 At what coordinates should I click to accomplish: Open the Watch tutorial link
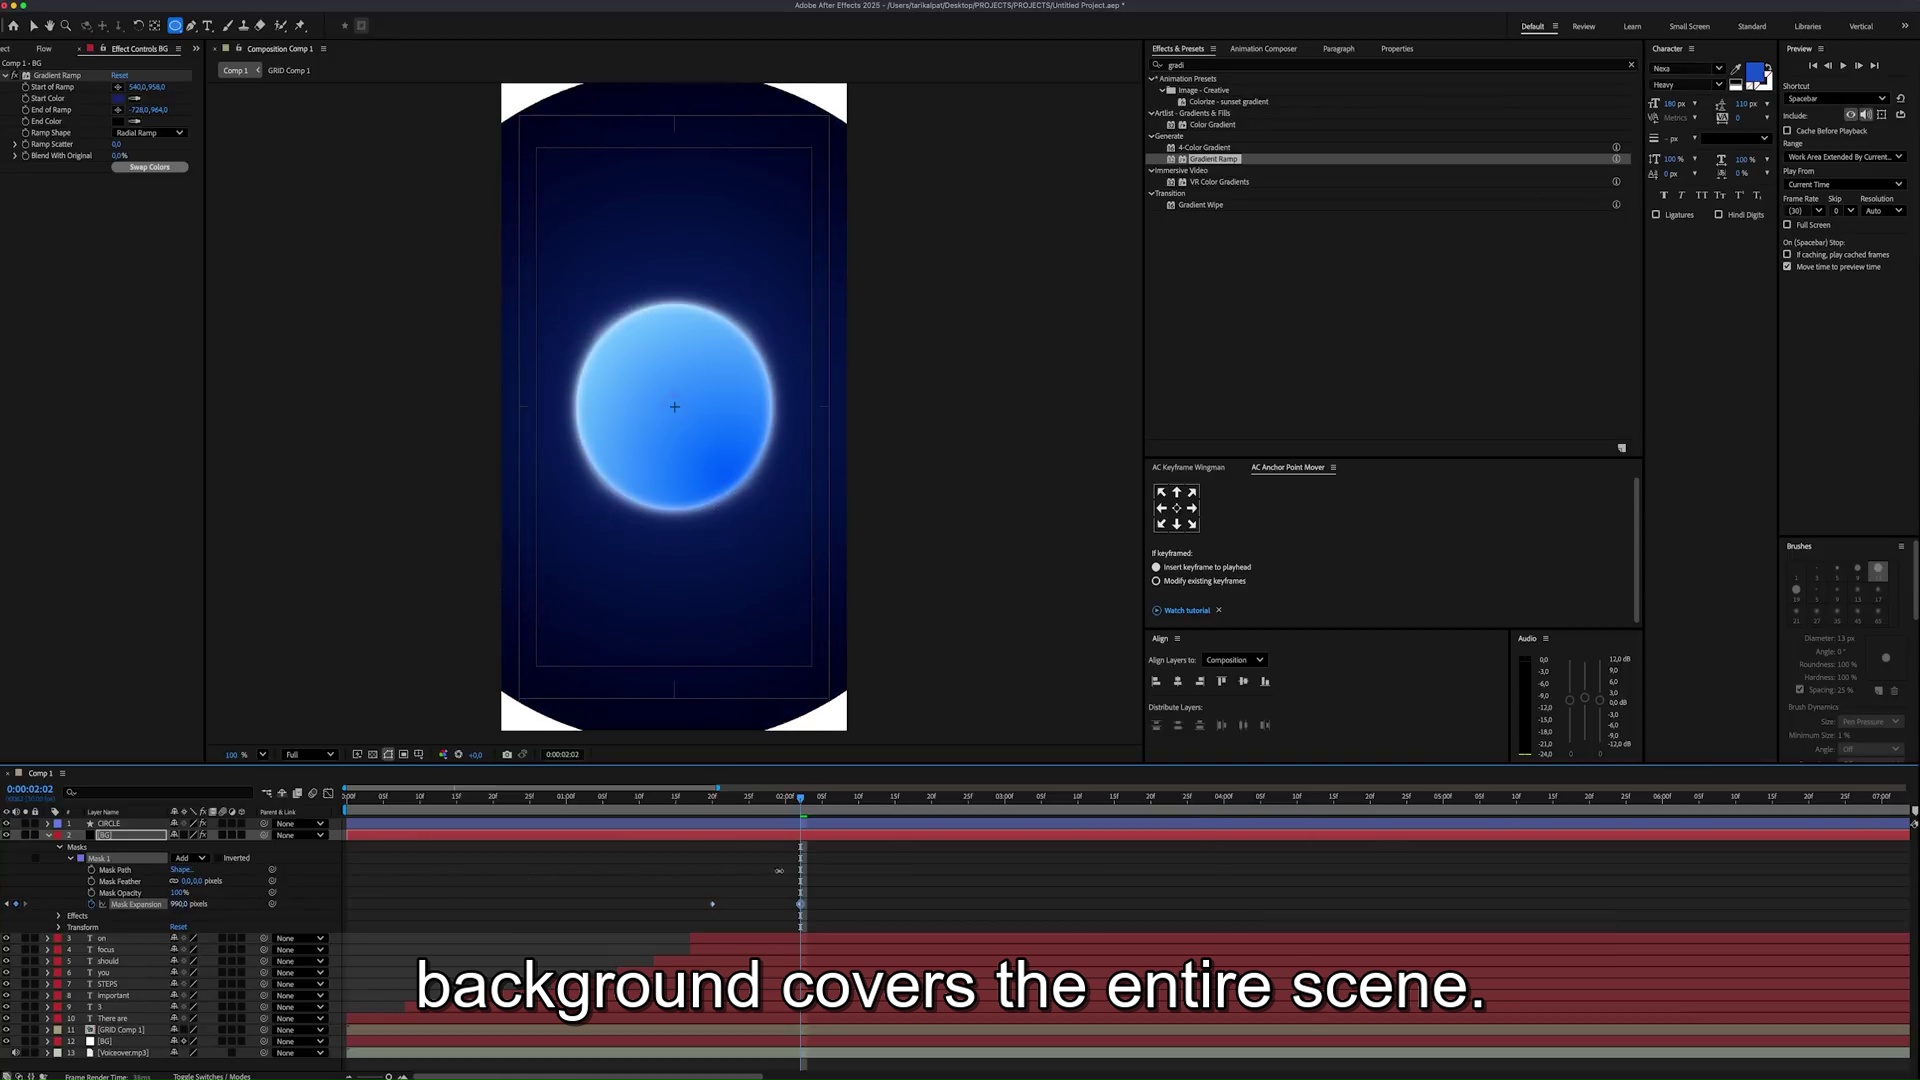1187,611
